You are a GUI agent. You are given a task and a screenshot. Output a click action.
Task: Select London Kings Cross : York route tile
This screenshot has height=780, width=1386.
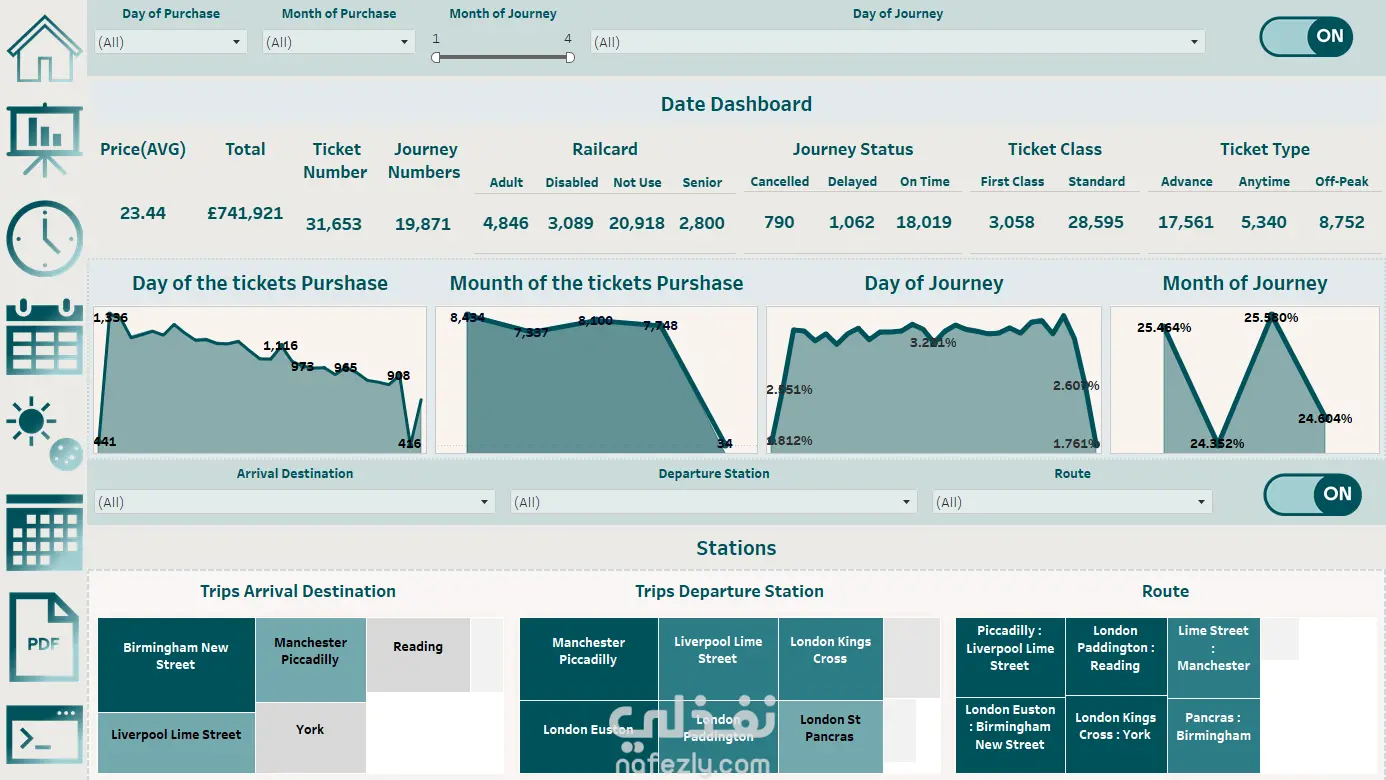(1116, 726)
